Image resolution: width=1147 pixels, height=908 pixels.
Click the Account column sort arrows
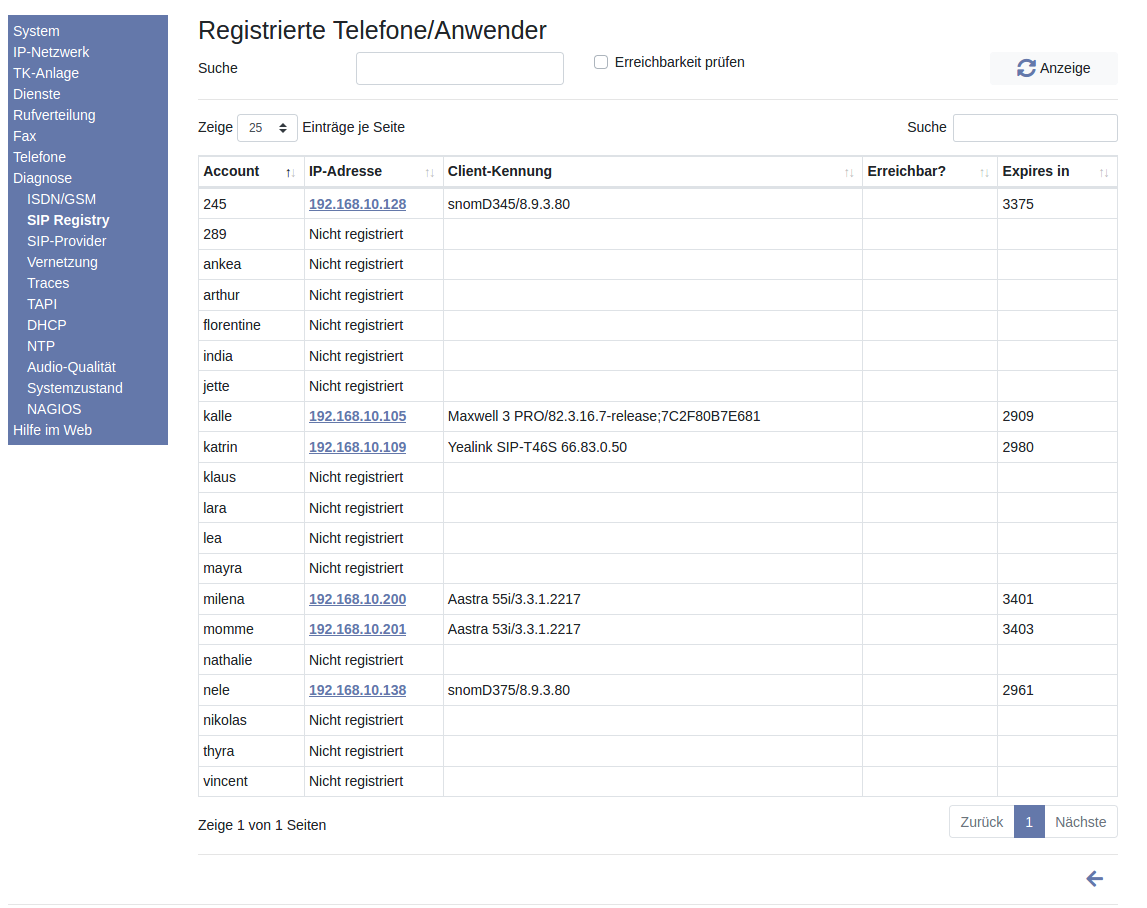[290, 173]
